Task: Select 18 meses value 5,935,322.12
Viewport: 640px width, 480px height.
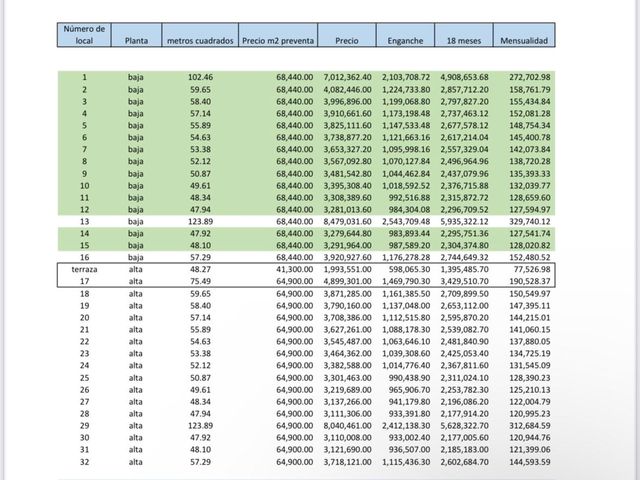Action: click(464, 222)
